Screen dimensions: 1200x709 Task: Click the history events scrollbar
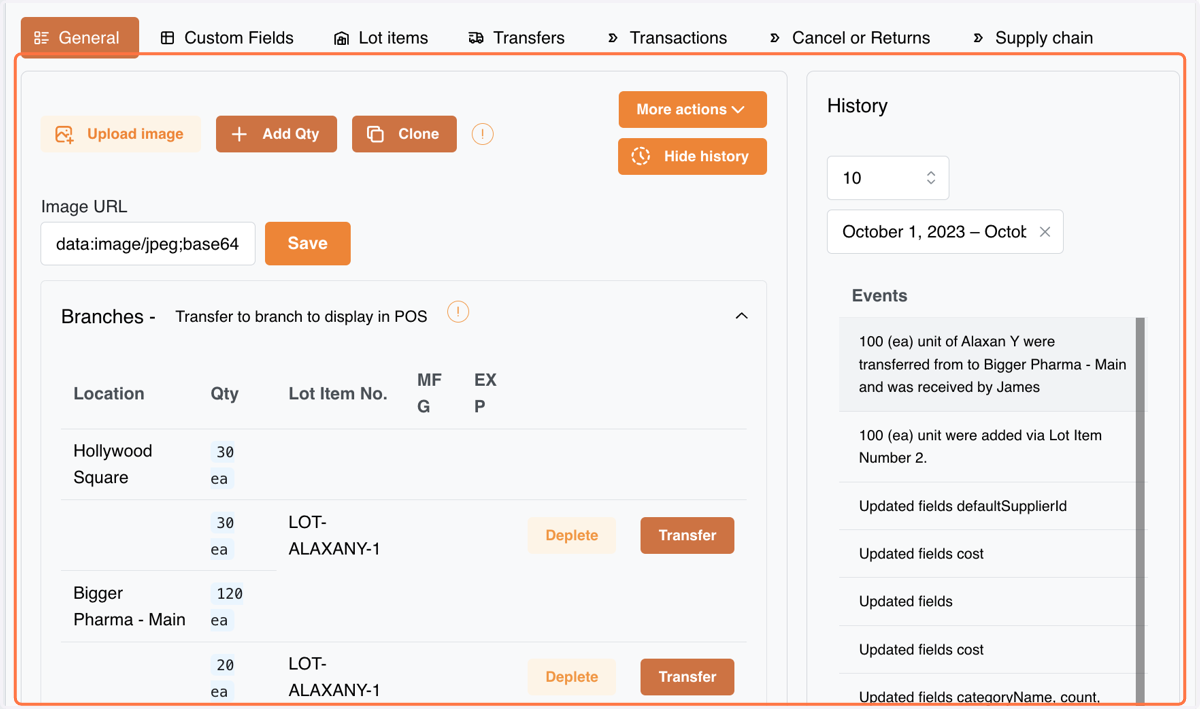(1140, 510)
